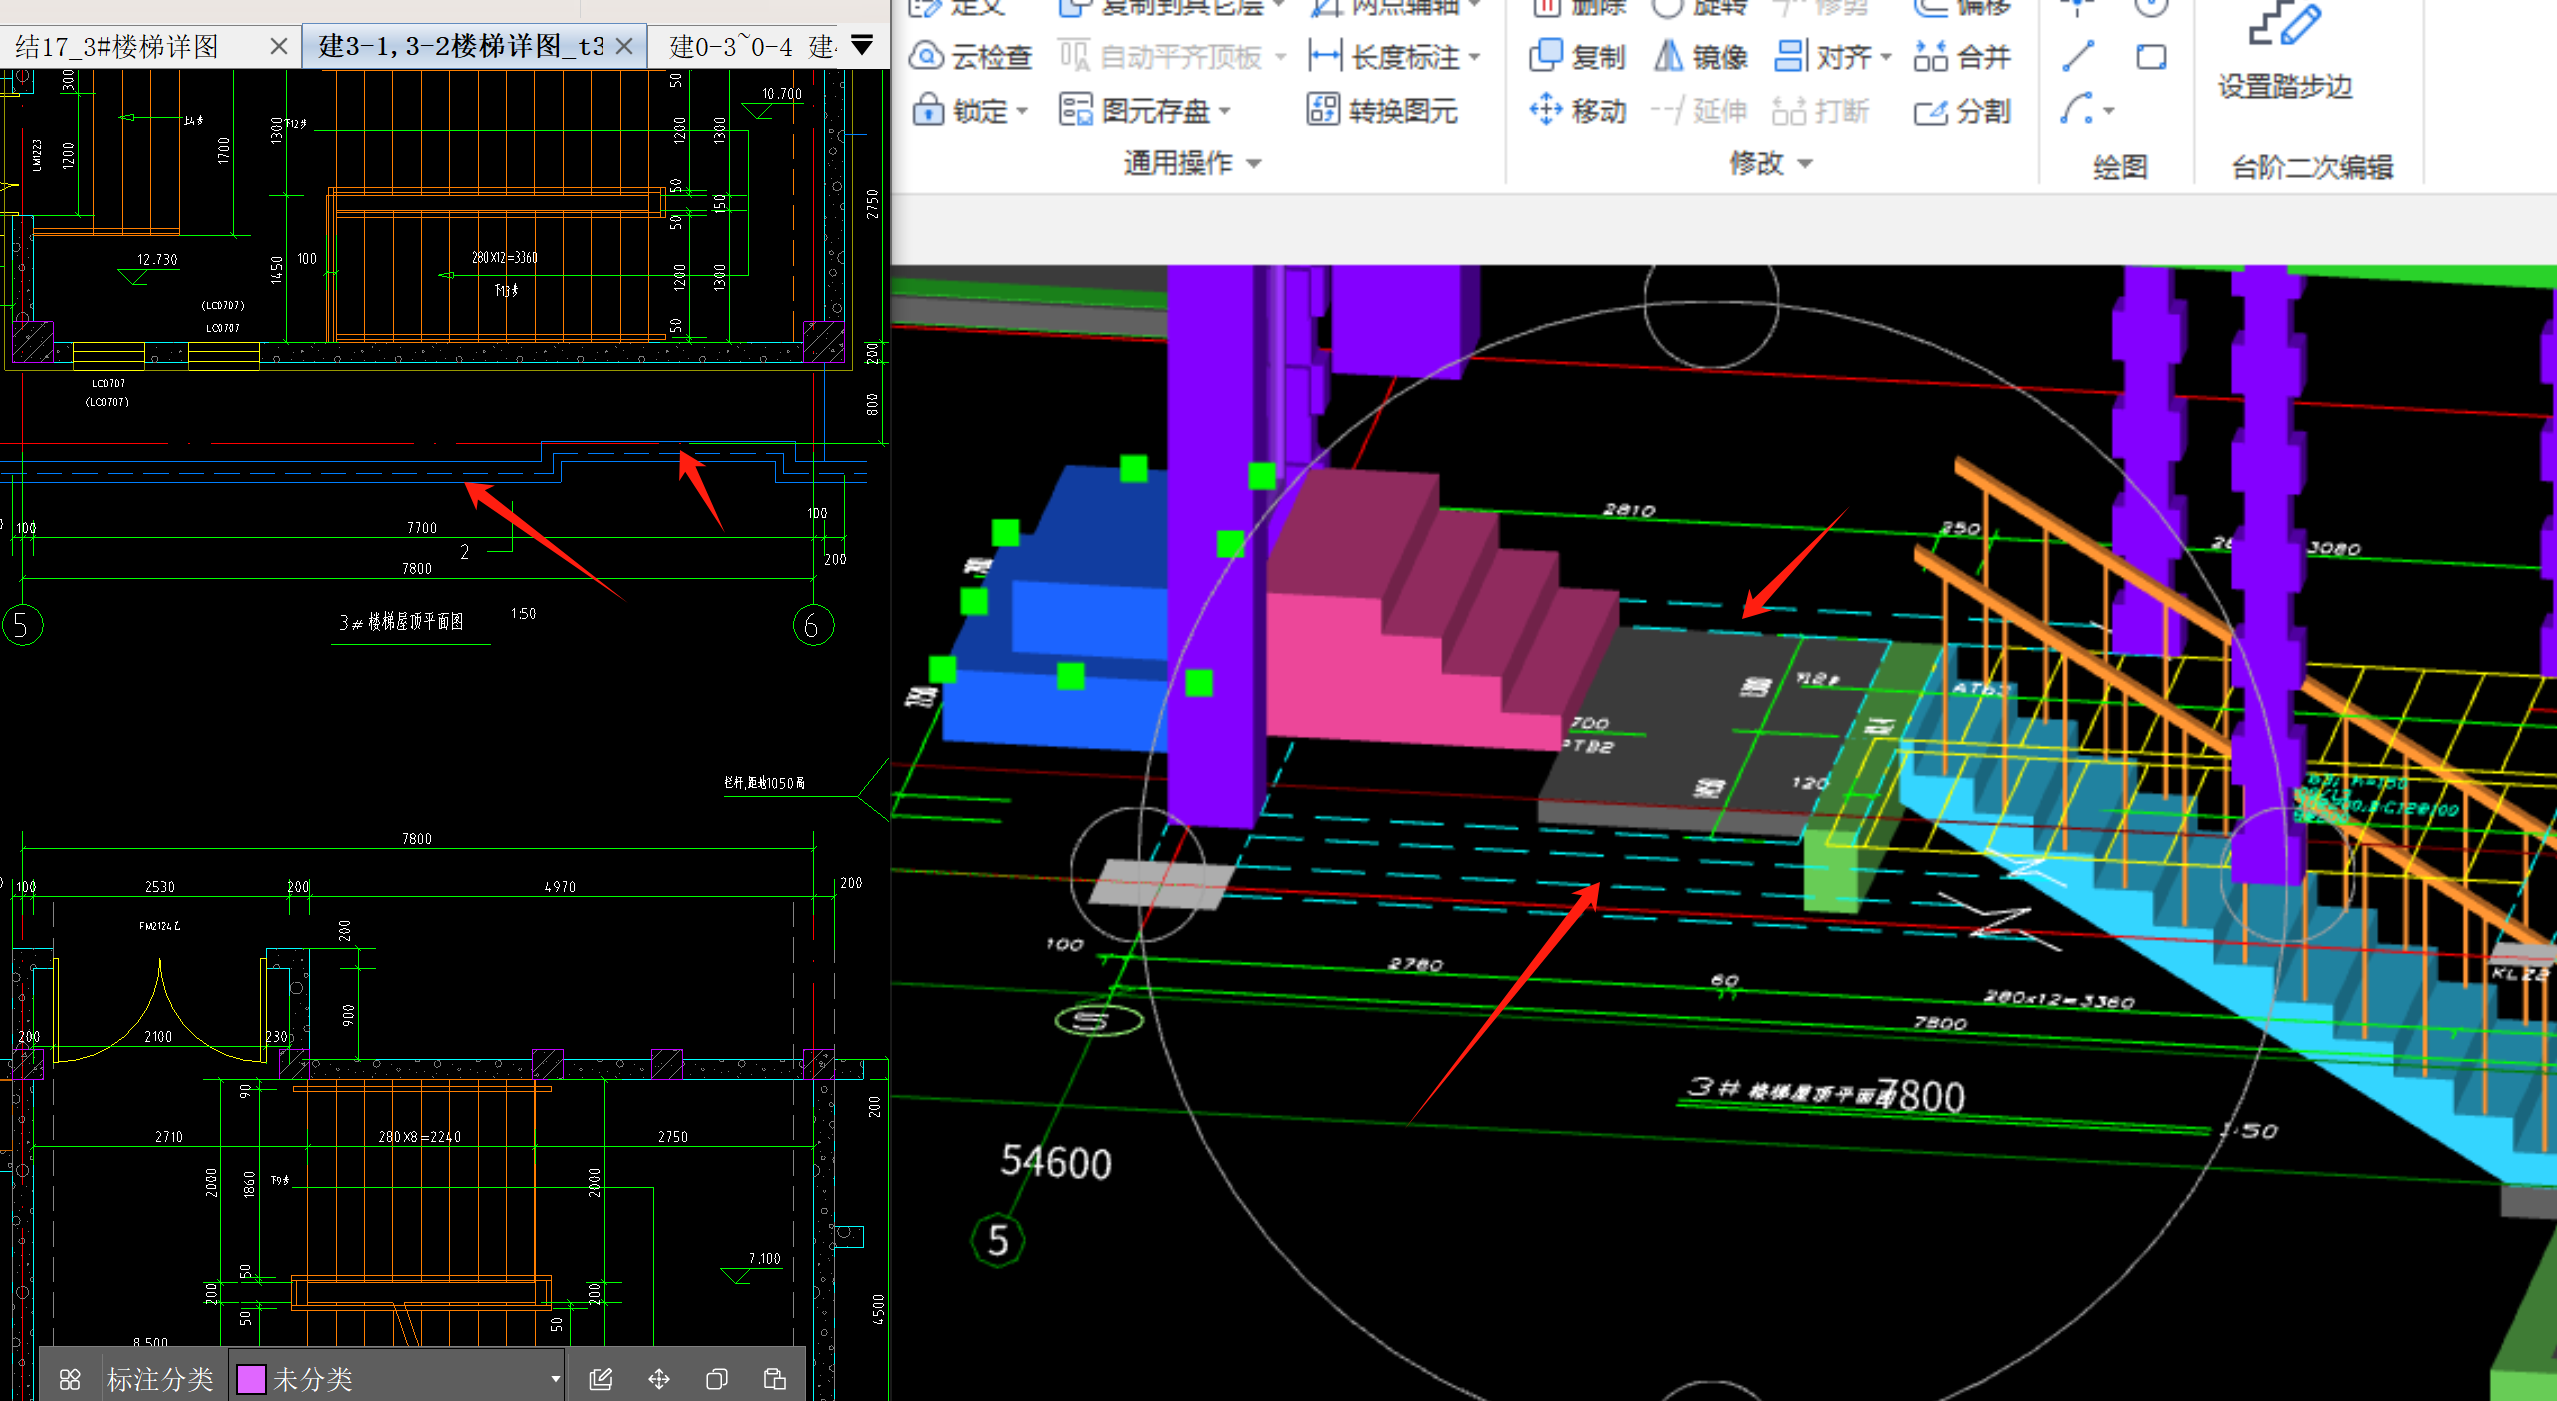Select the arc draw tool
Image resolution: width=2557 pixels, height=1401 pixels.
click(x=2077, y=109)
